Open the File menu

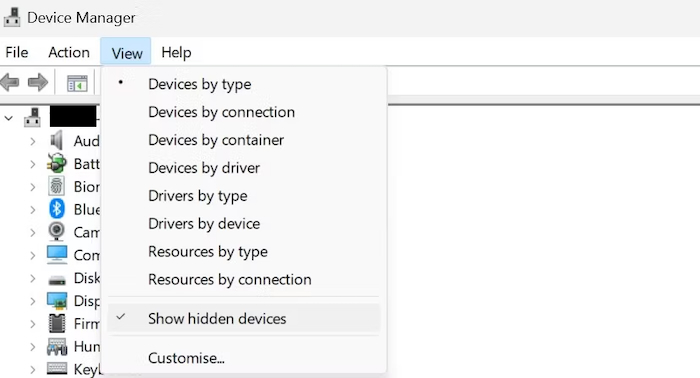(x=17, y=52)
